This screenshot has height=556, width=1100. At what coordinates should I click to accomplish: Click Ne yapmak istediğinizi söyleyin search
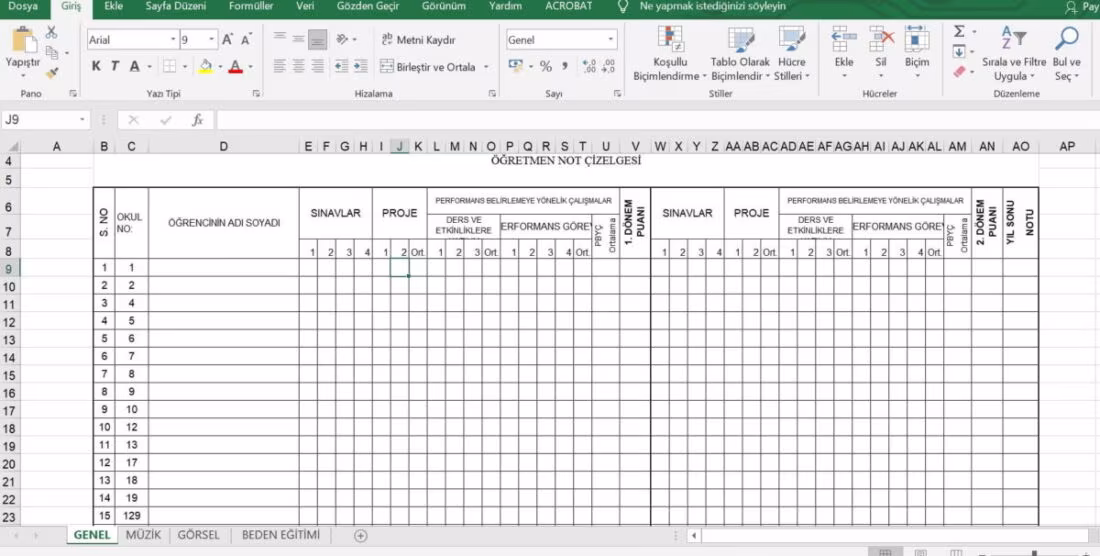click(713, 6)
